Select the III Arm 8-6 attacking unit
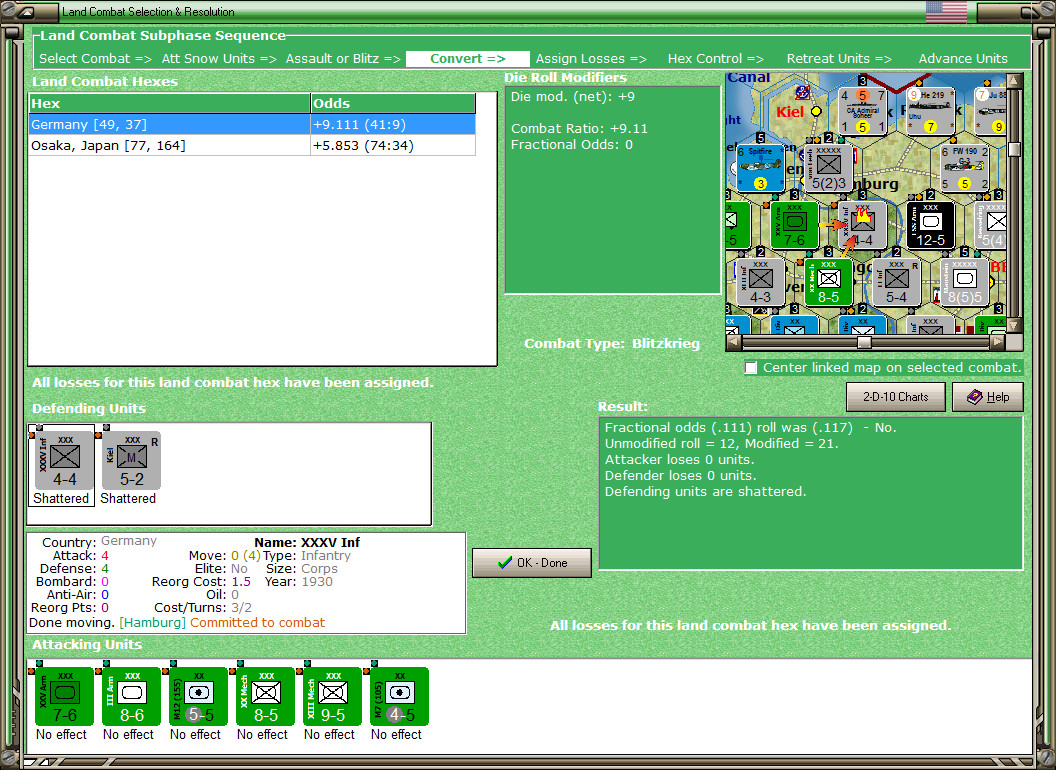Image resolution: width=1056 pixels, height=770 pixels. (x=131, y=697)
